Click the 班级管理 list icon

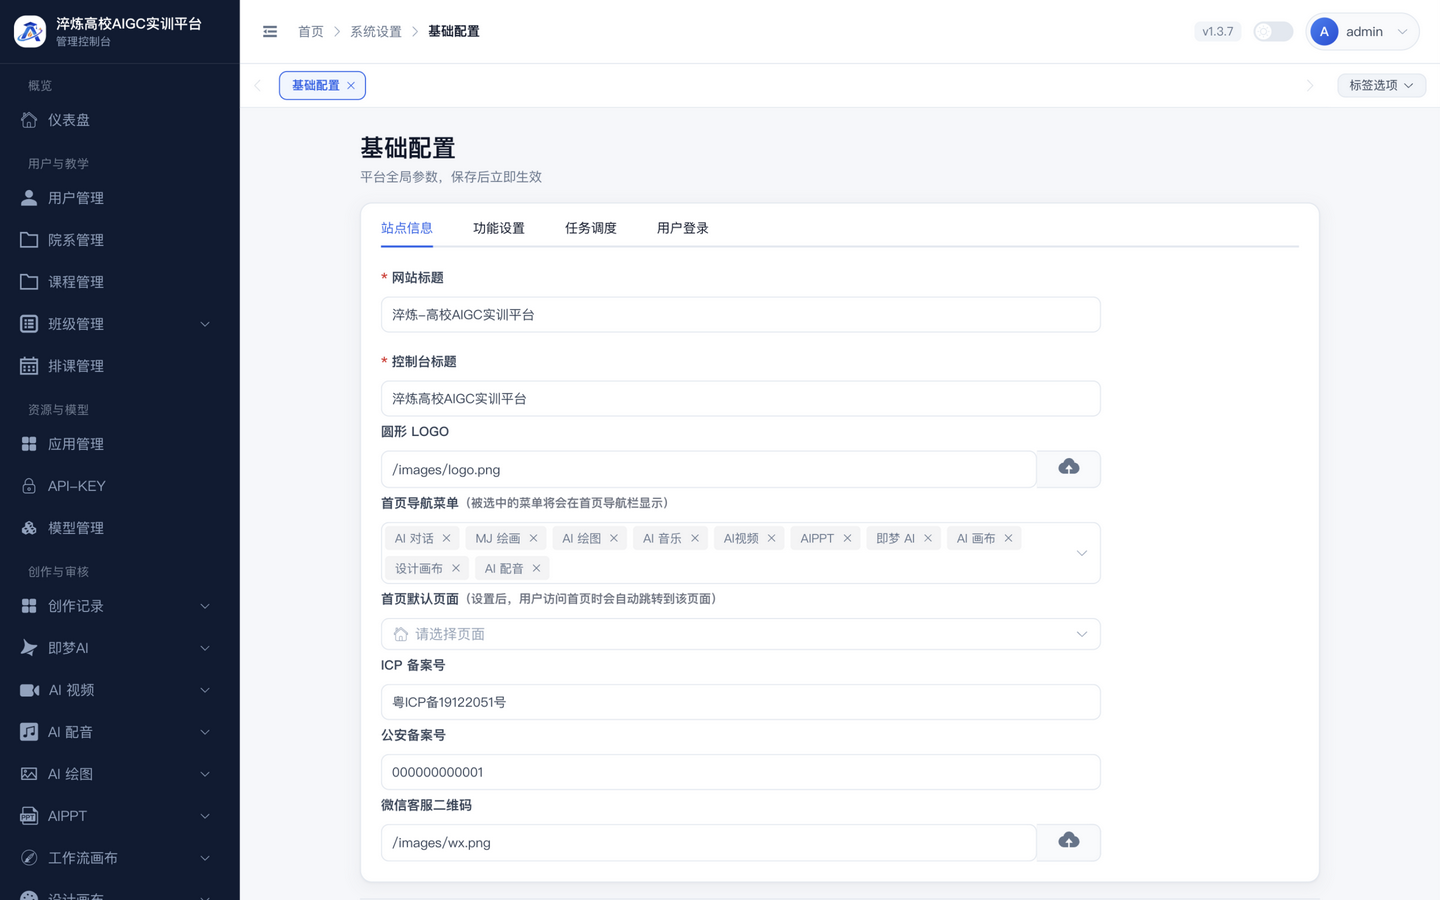[x=29, y=324]
